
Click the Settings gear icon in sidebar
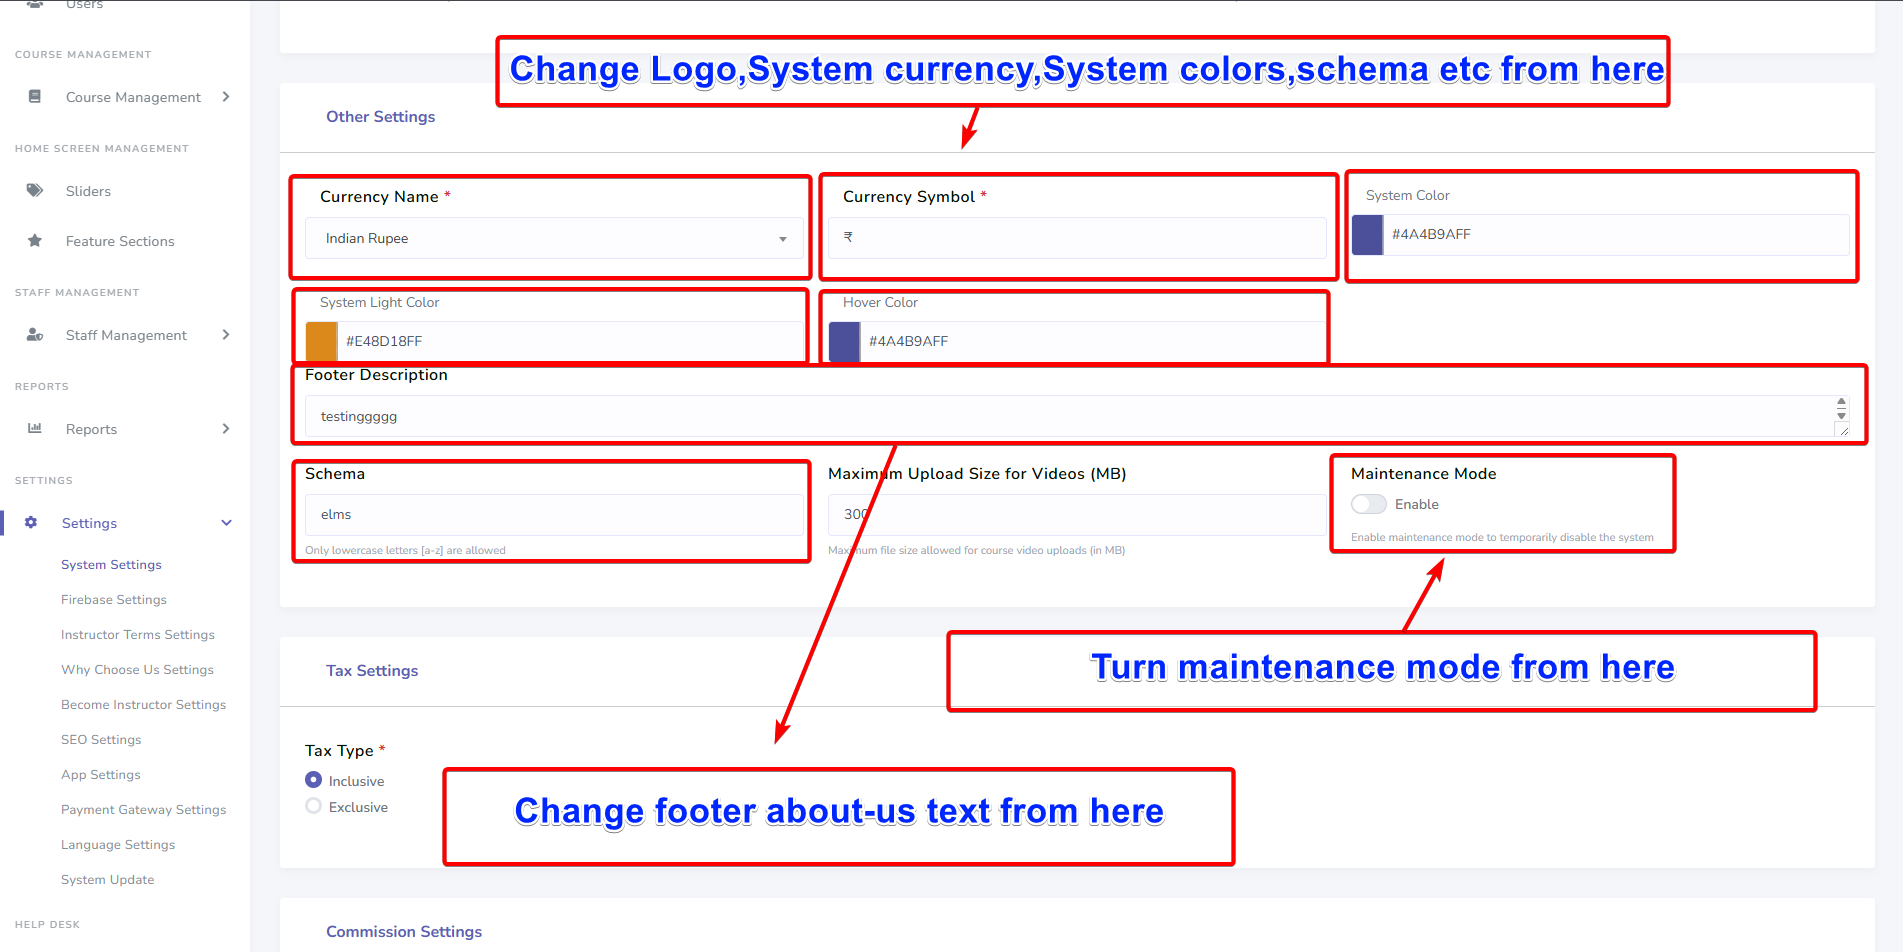[x=31, y=523]
